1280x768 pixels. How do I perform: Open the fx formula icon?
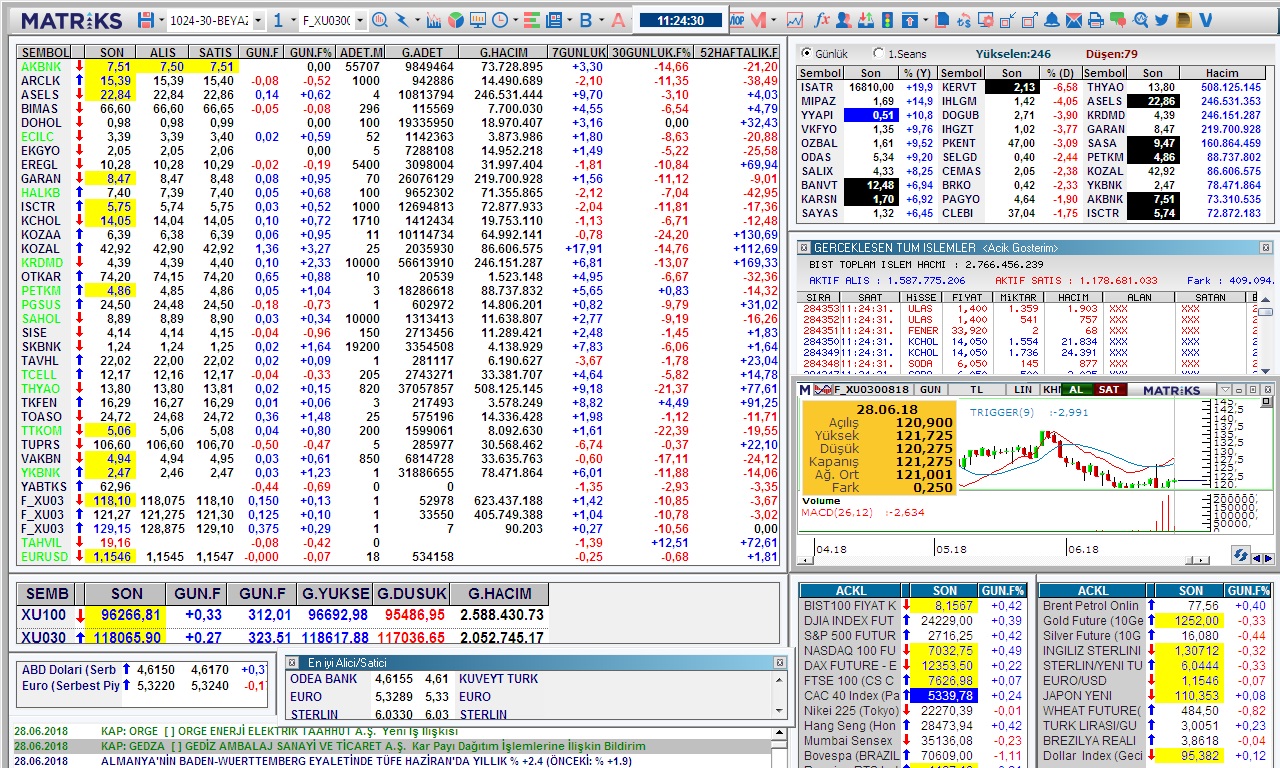point(822,20)
